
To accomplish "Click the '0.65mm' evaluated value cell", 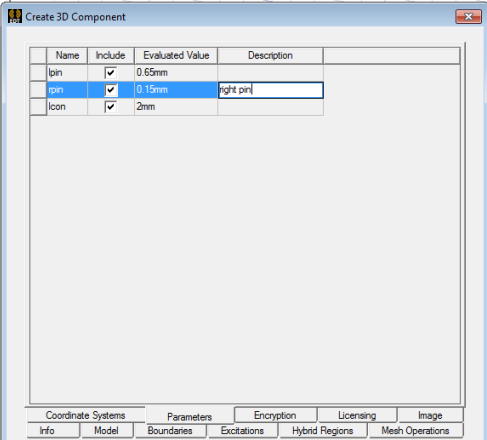I will 176,73.
